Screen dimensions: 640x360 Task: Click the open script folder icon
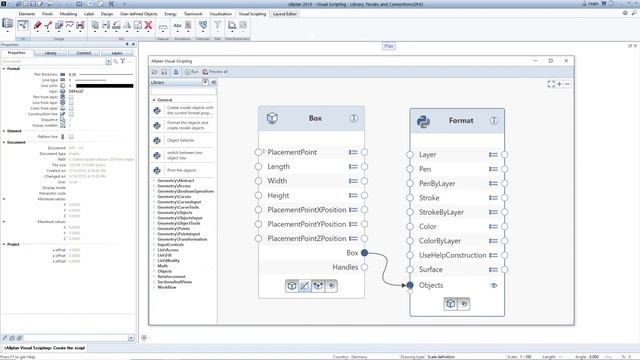click(155, 72)
